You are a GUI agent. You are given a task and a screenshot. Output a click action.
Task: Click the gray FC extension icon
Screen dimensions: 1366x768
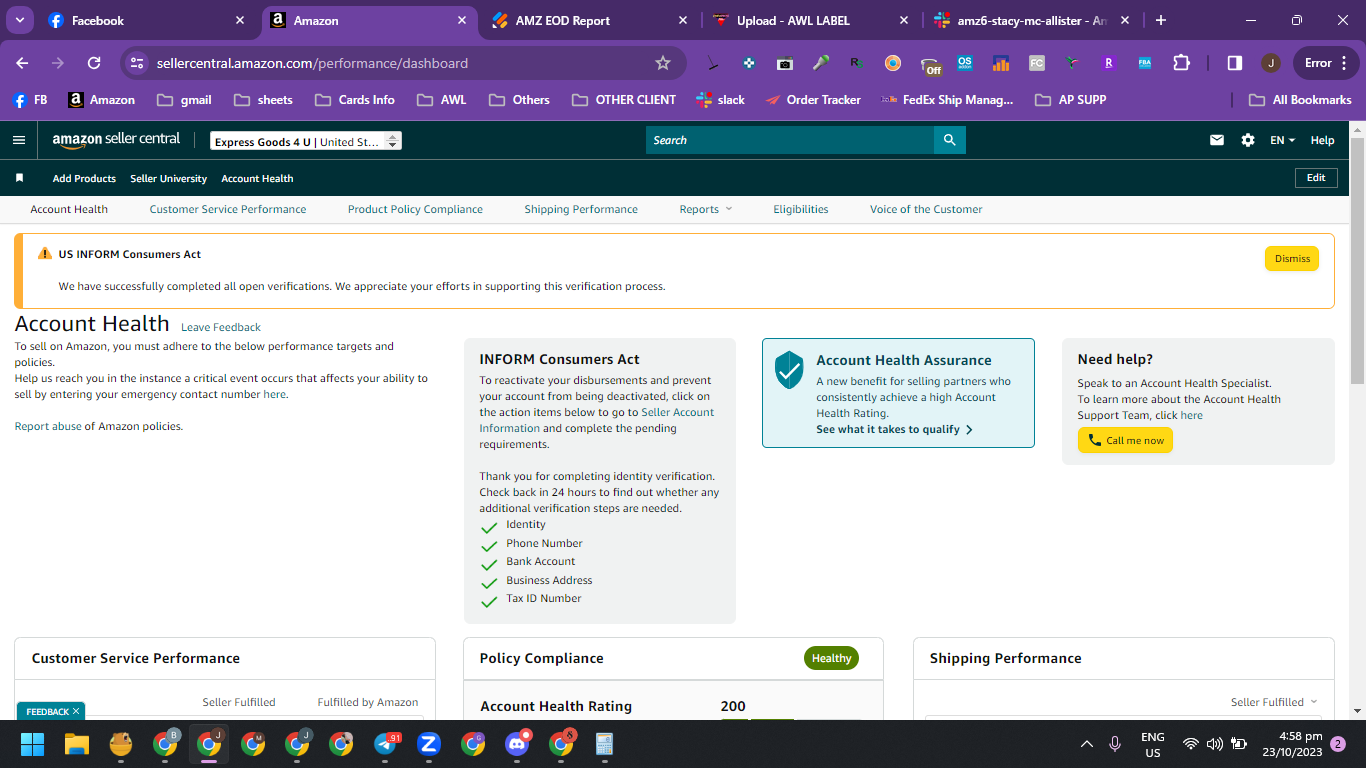point(1037,63)
